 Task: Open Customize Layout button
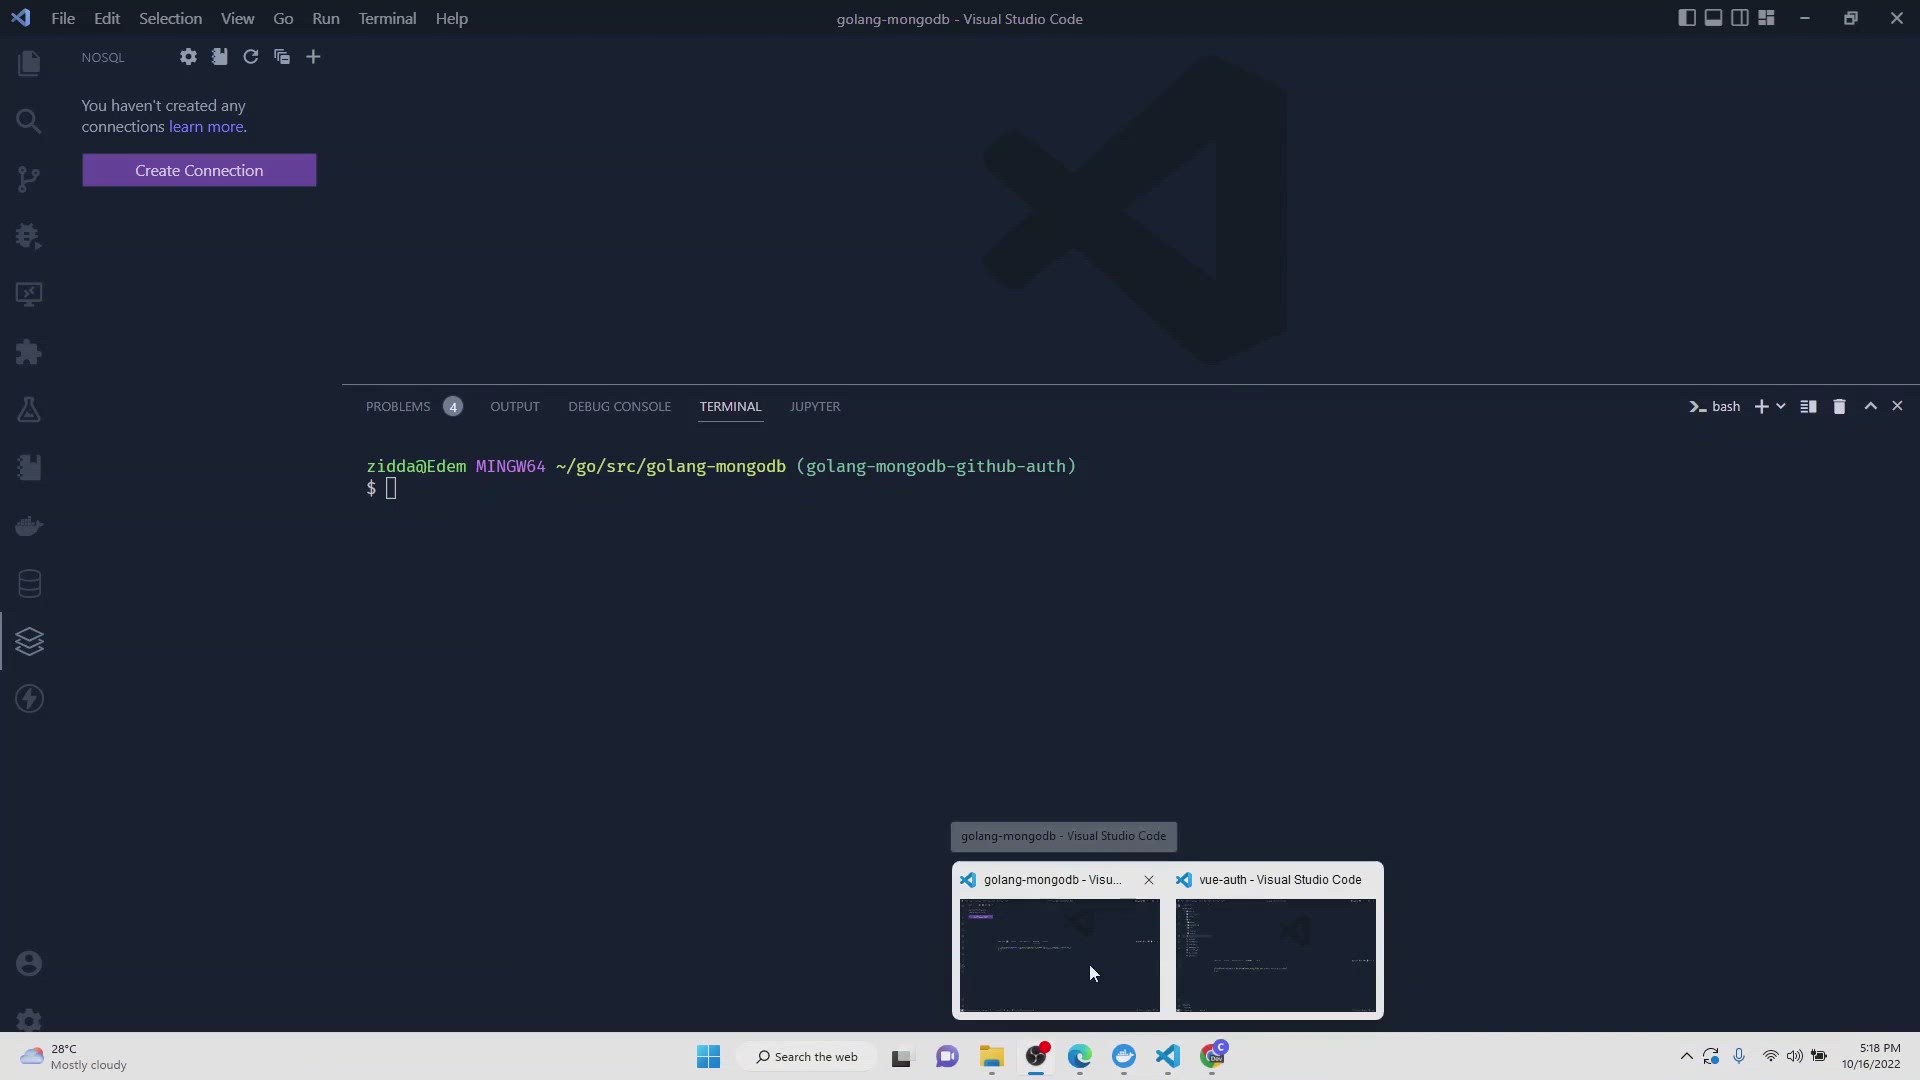pos(1766,18)
